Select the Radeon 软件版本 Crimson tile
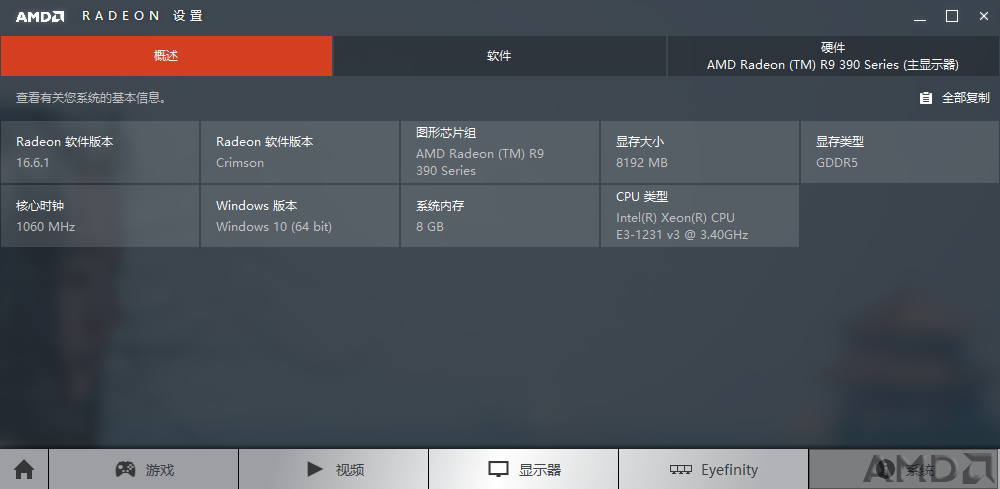The width and height of the screenshot is (1000, 489). pyautogui.click(x=300, y=152)
